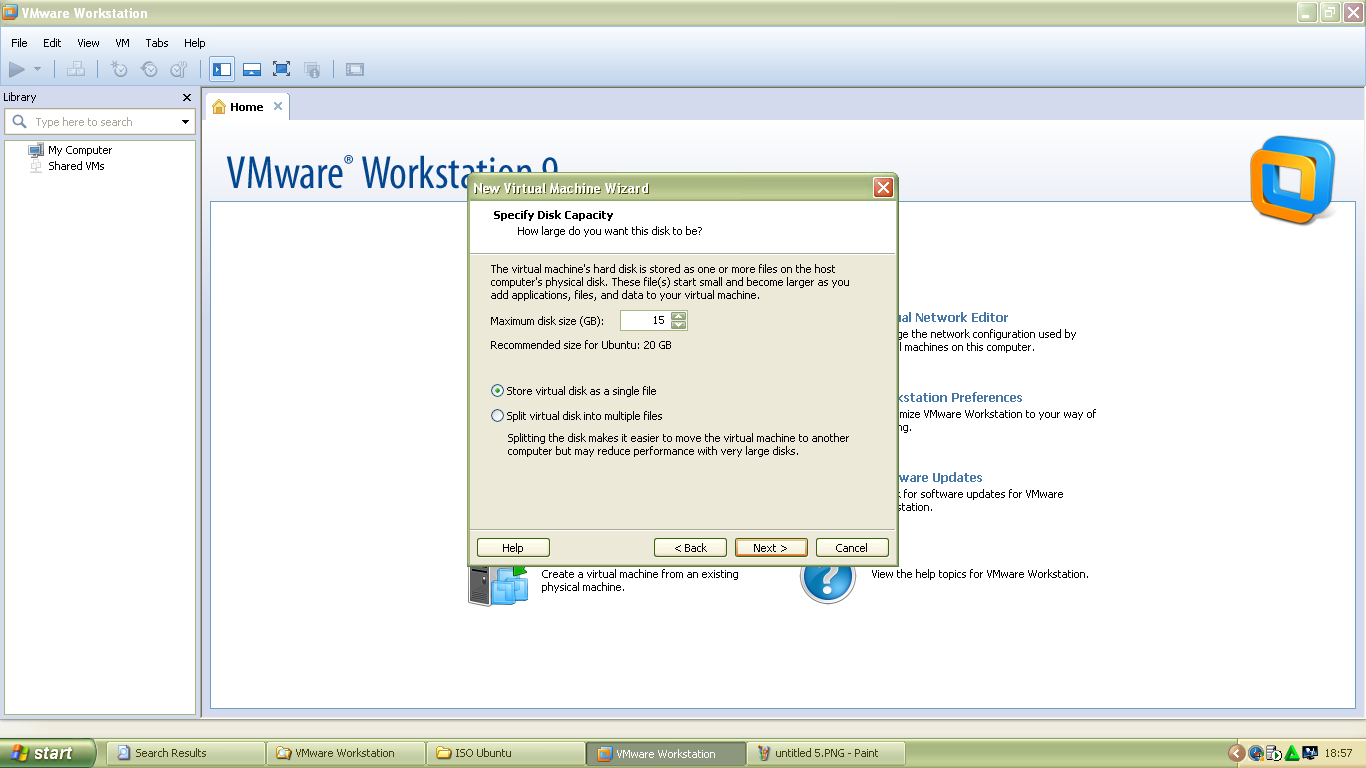Click the My Computer icon in Library
The width and height of the screenshot is (1366, 768).
tap(36, 150)
